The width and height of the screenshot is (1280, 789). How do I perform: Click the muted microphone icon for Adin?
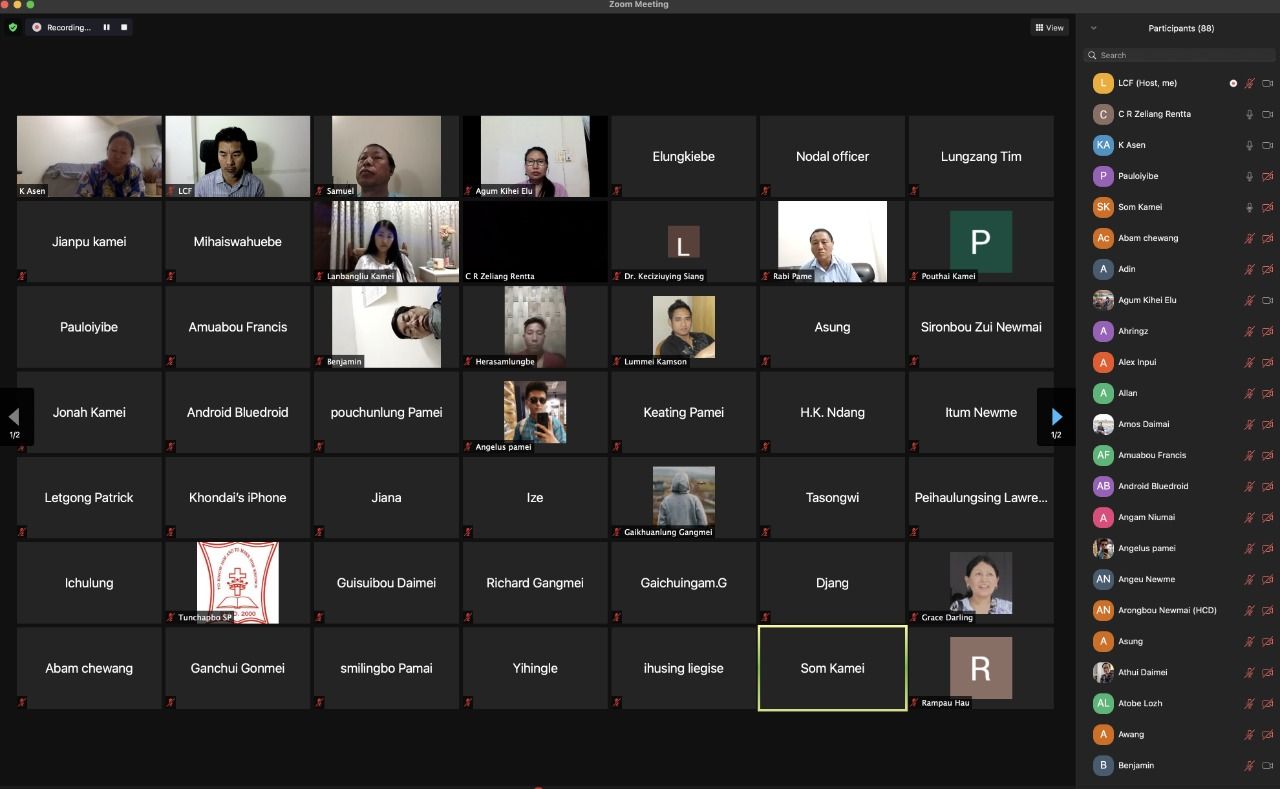tap(1249, 269)
